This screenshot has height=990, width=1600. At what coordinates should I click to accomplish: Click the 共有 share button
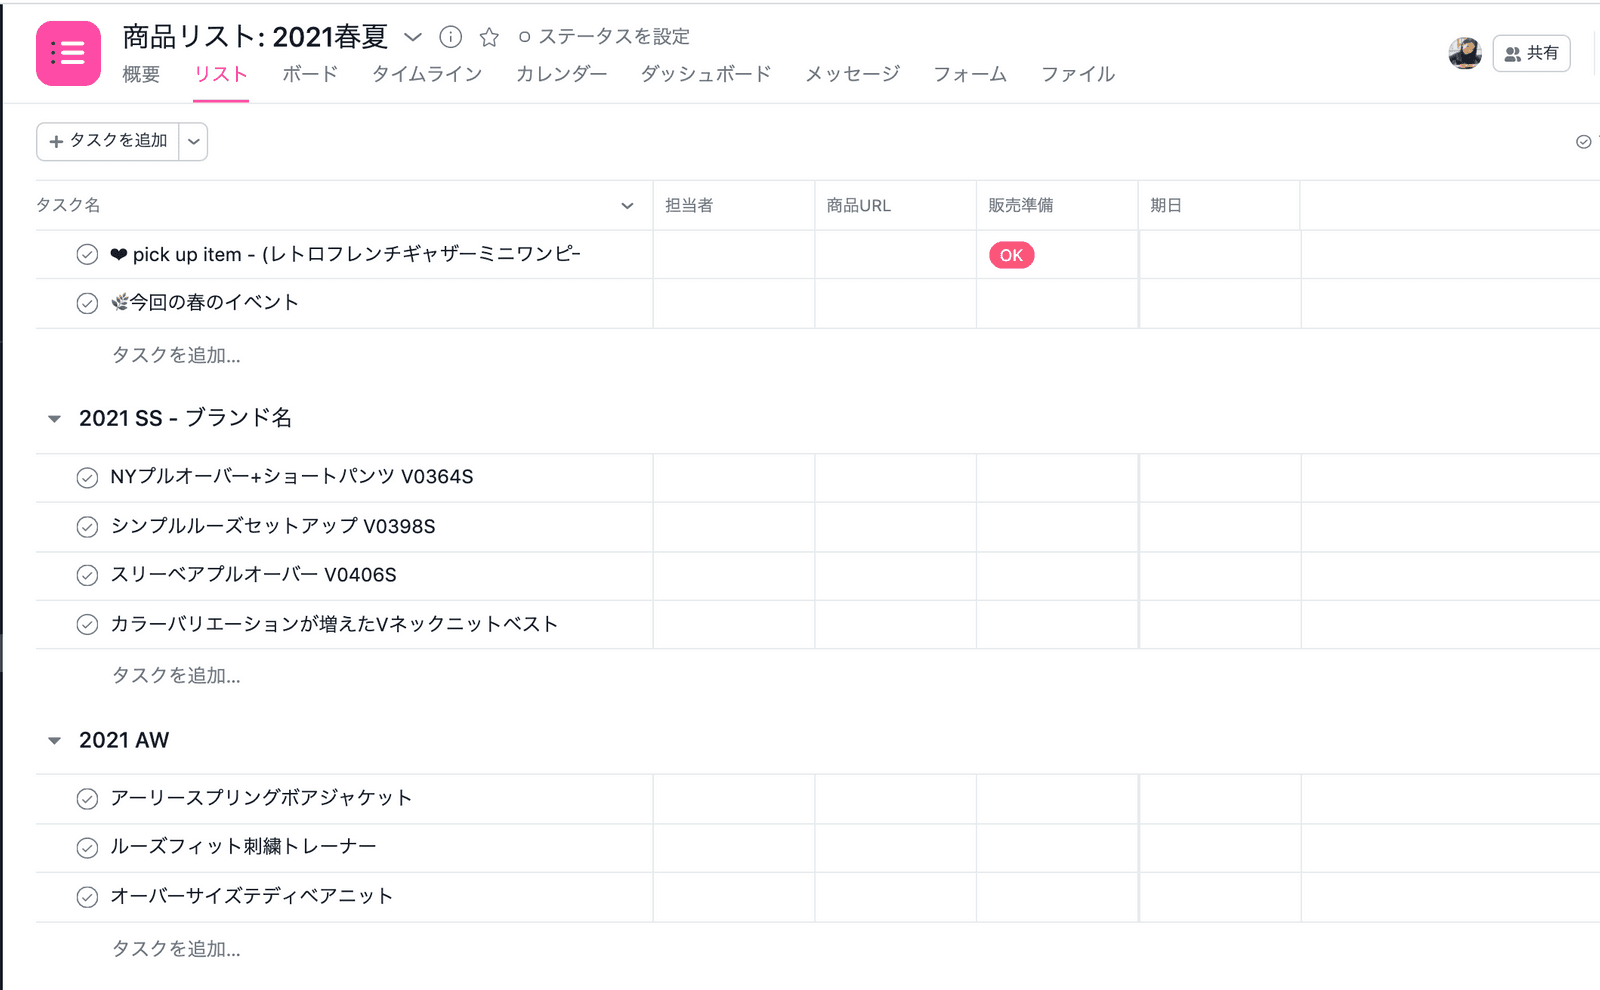tap(1531, 53)
